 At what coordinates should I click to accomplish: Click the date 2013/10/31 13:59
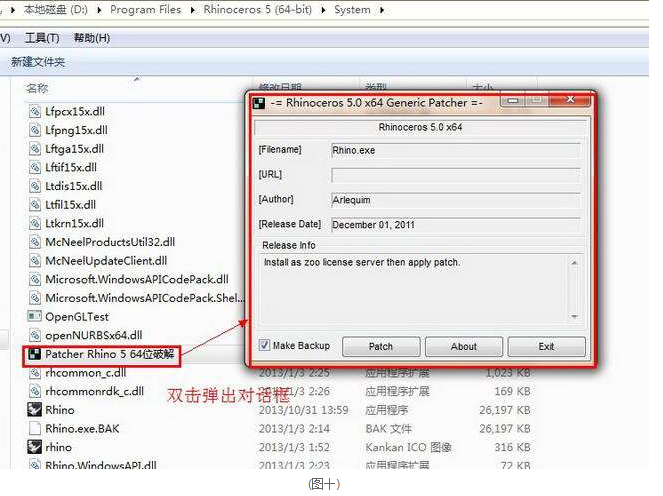[x=304, y=410]
